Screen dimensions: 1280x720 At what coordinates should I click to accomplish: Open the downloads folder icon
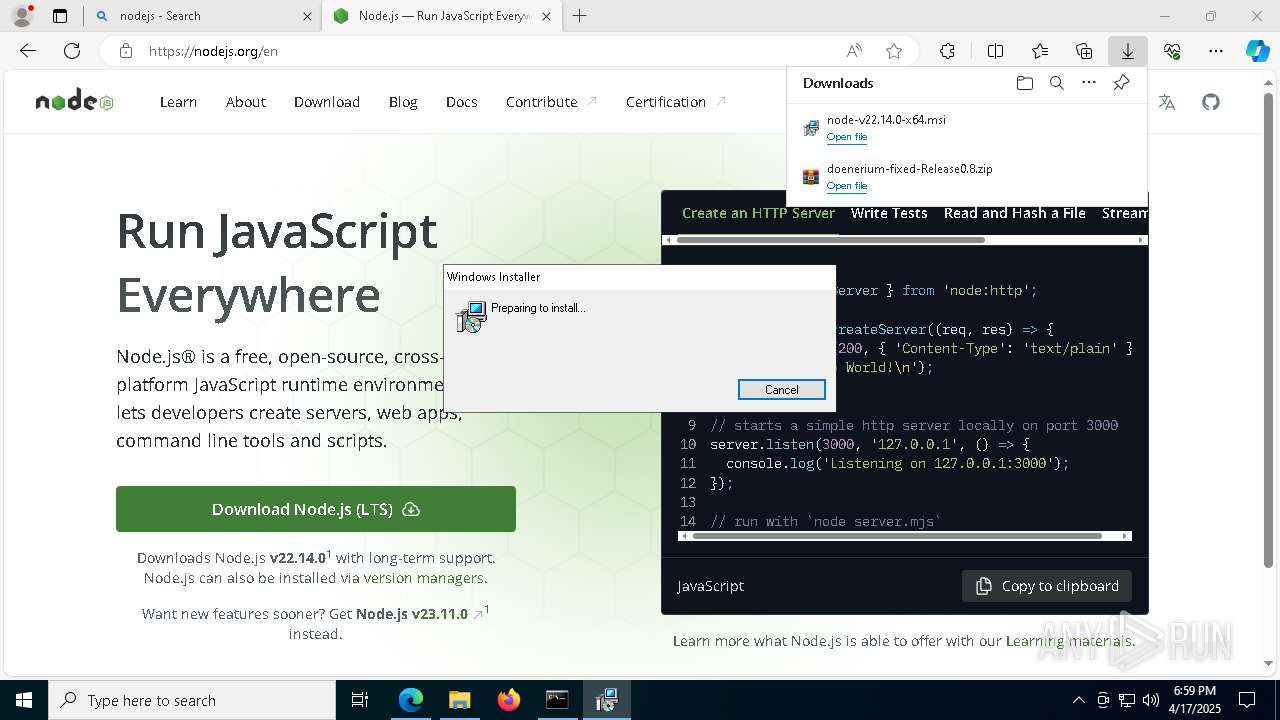1025,83
